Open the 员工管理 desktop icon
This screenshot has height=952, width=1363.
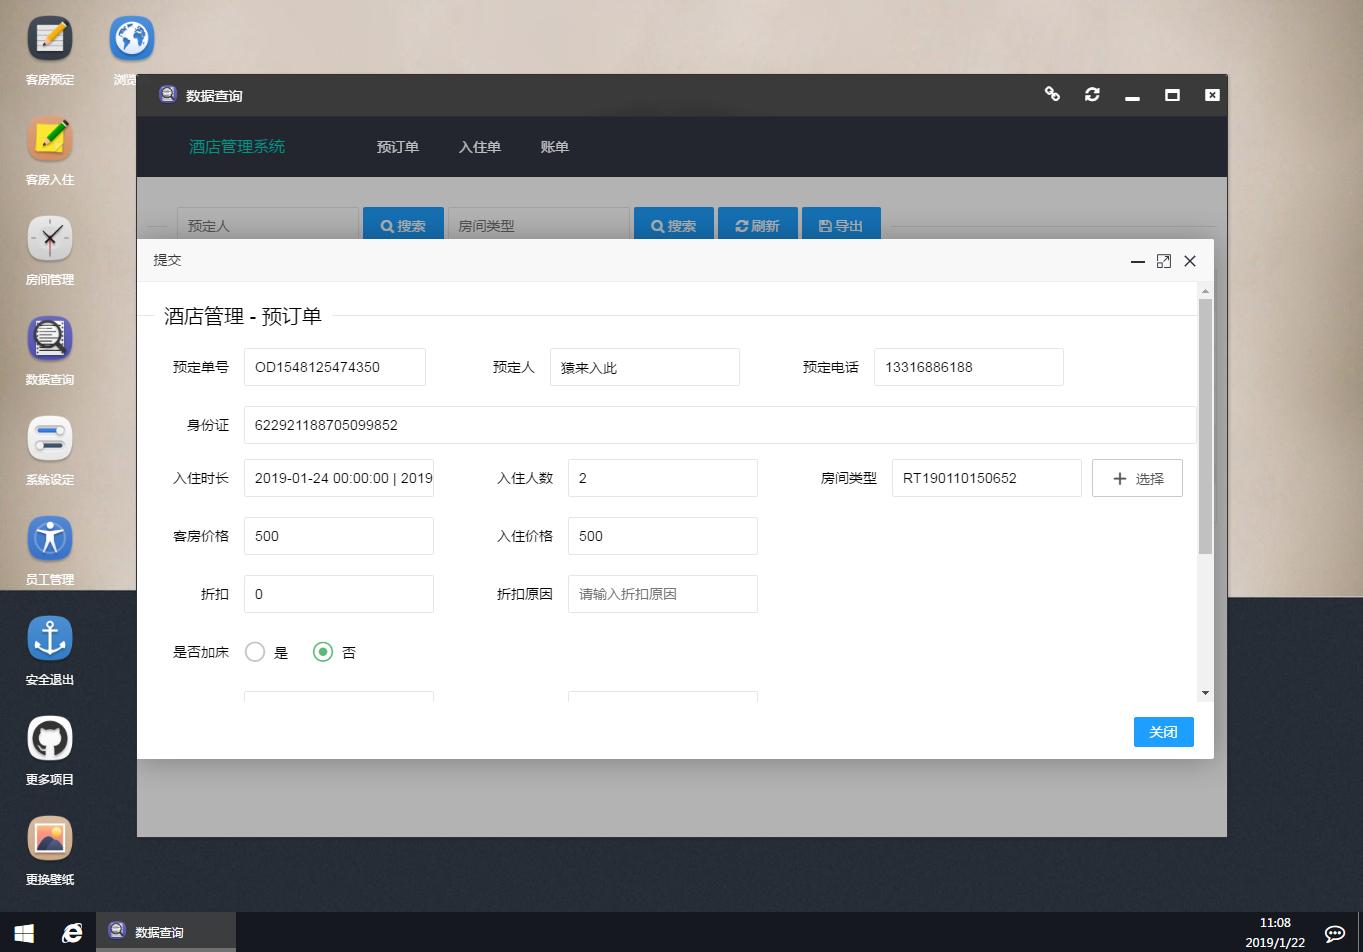click(49, 540)
